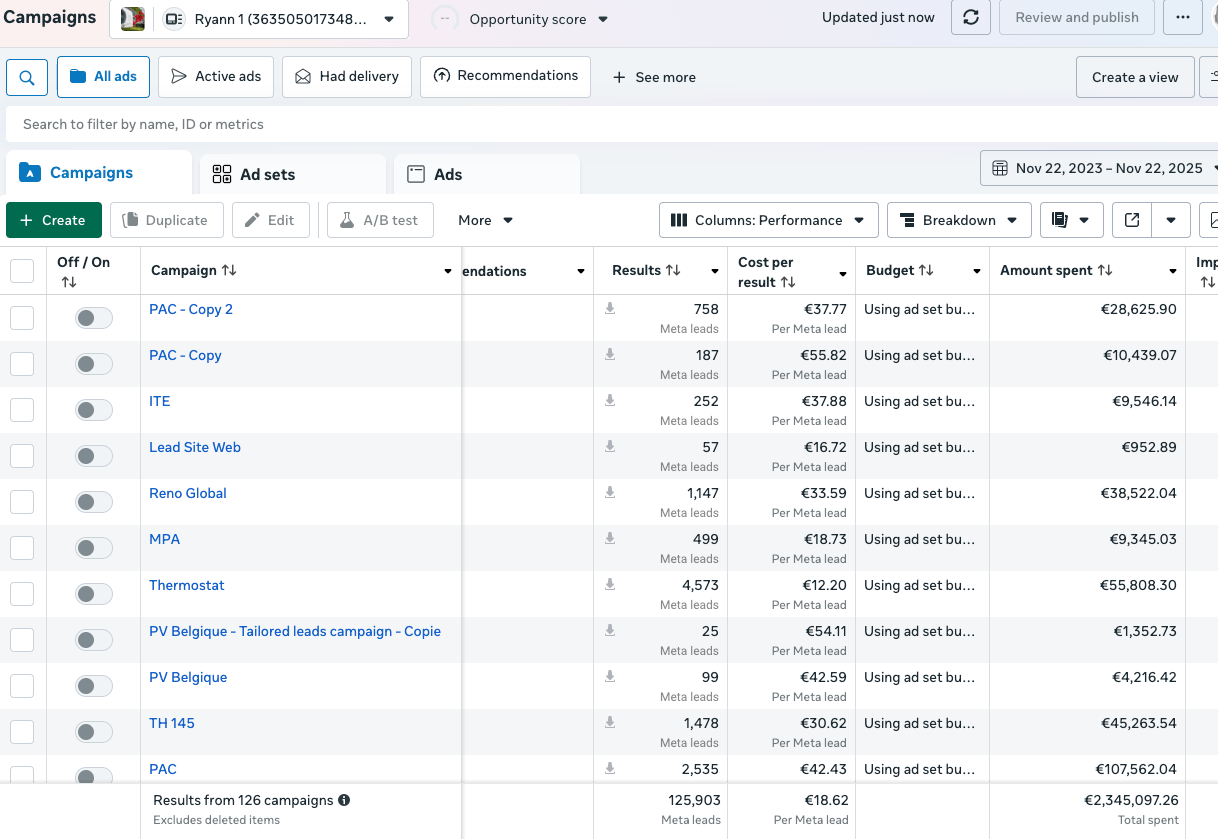Viewport: 1218px width, 839px height.
Task: Select the Active ads filter tab
Action: coord(216,77)
